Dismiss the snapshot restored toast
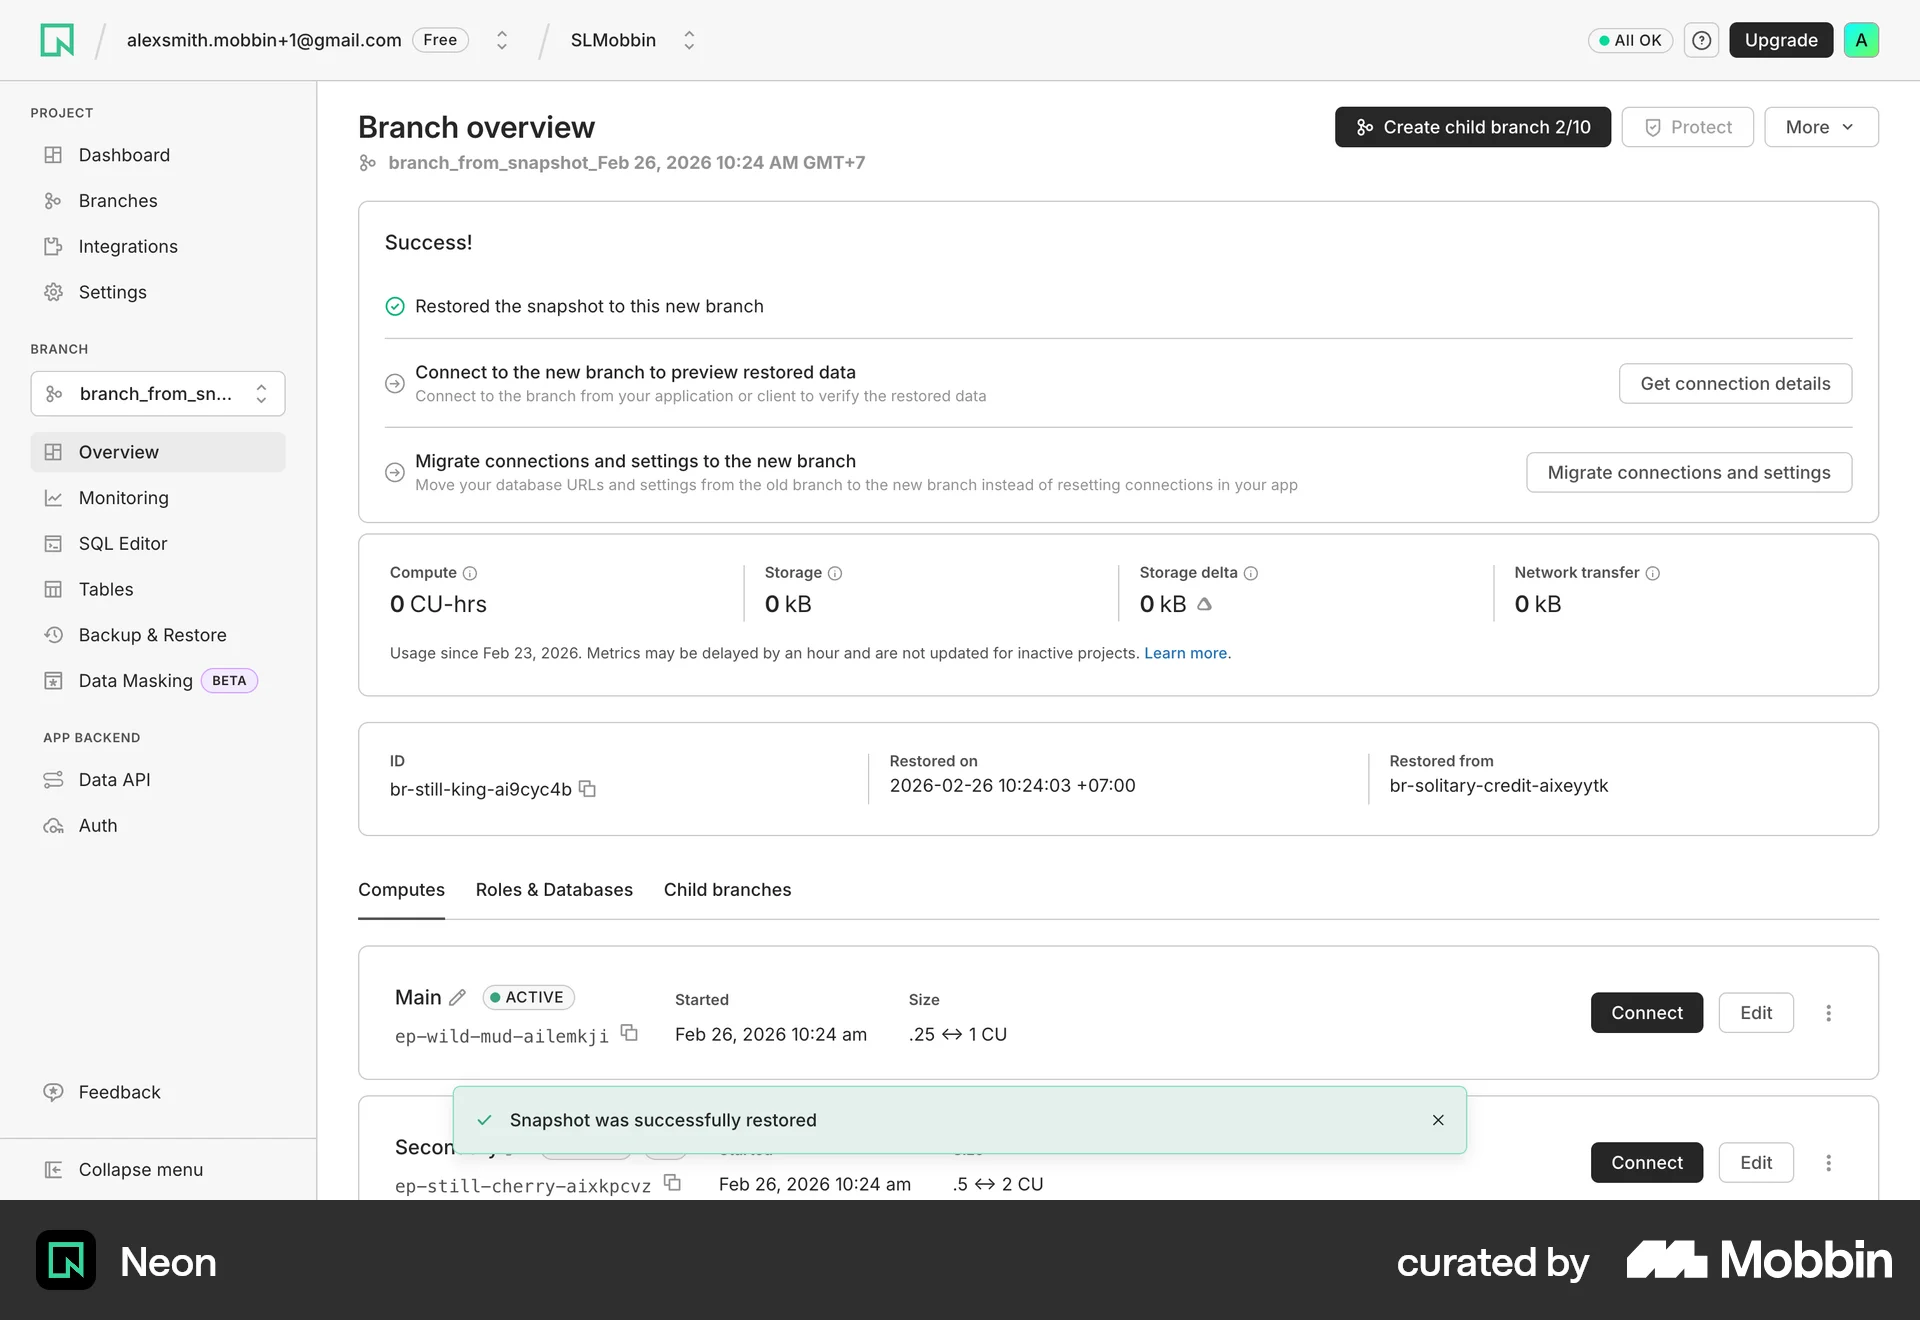This screenshot has height=1320, width=1920. 1438,1120
